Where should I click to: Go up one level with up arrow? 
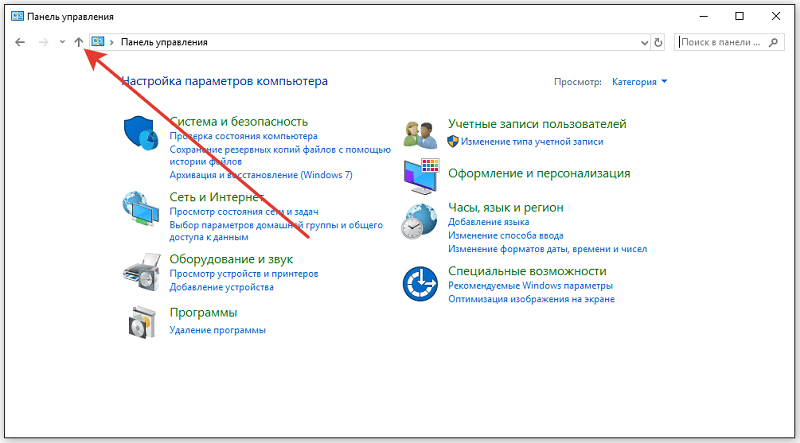point(79,42)
